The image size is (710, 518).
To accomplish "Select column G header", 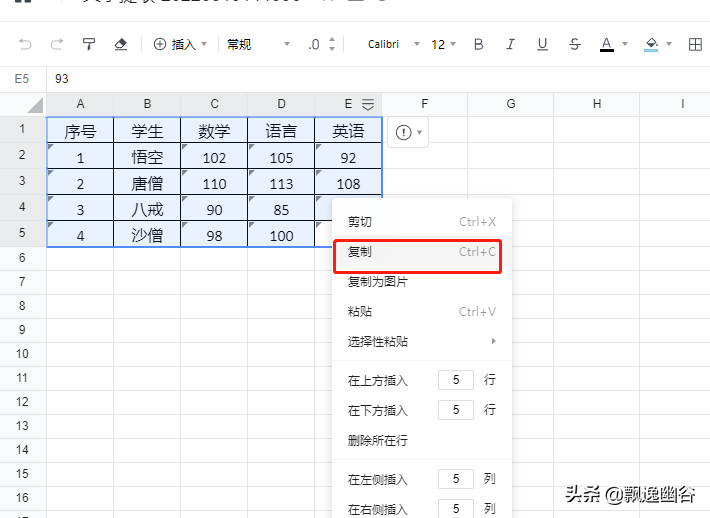I will [x=510, y=104].
